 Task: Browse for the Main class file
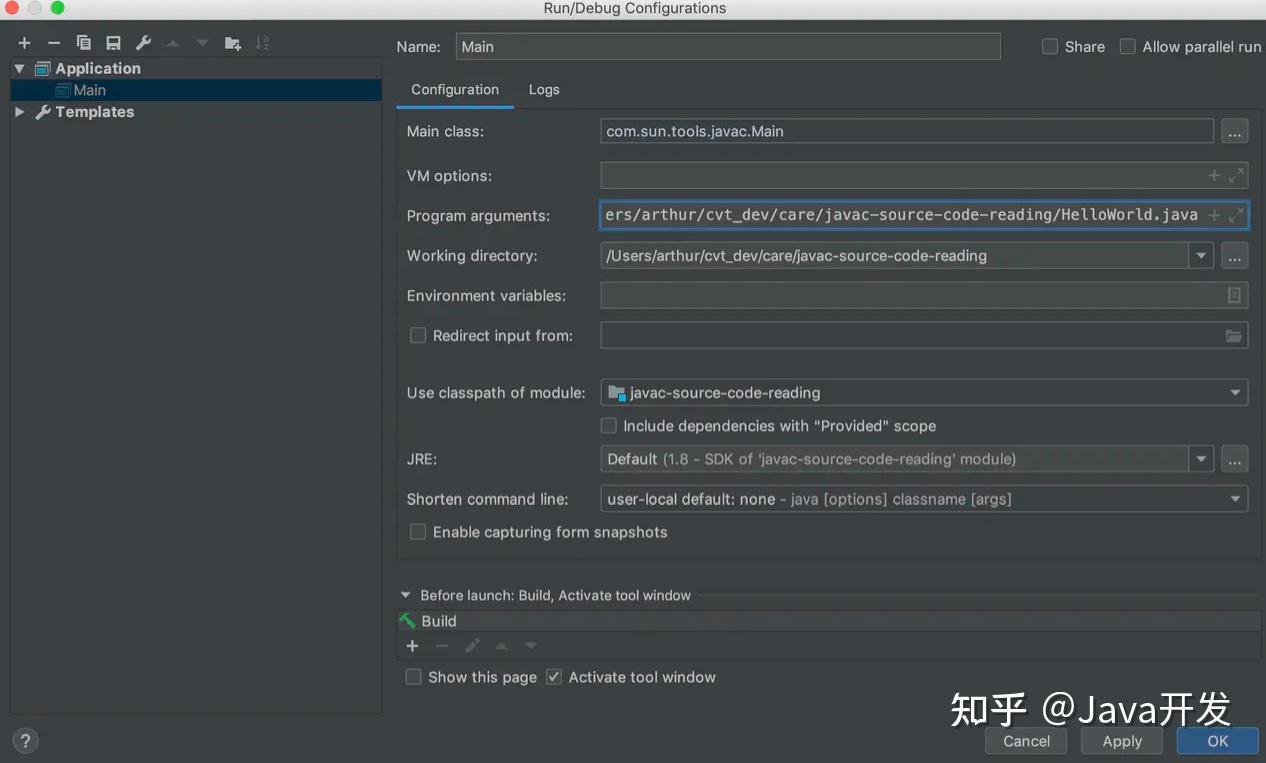pos(1234,130)
